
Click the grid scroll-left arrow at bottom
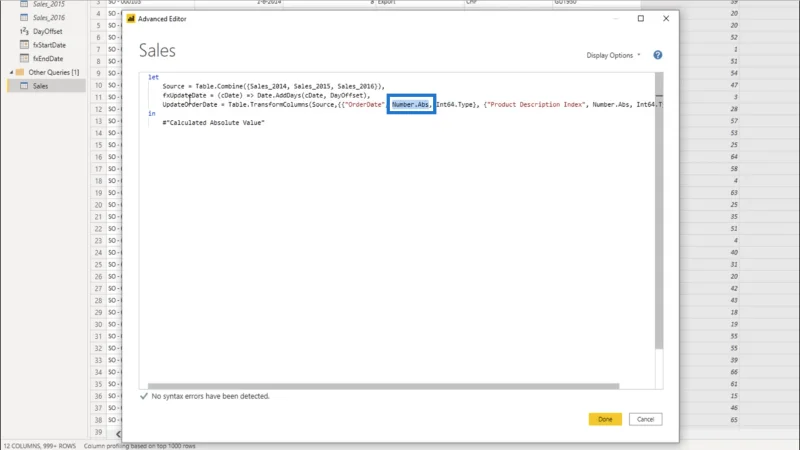[x=118, y=434]
